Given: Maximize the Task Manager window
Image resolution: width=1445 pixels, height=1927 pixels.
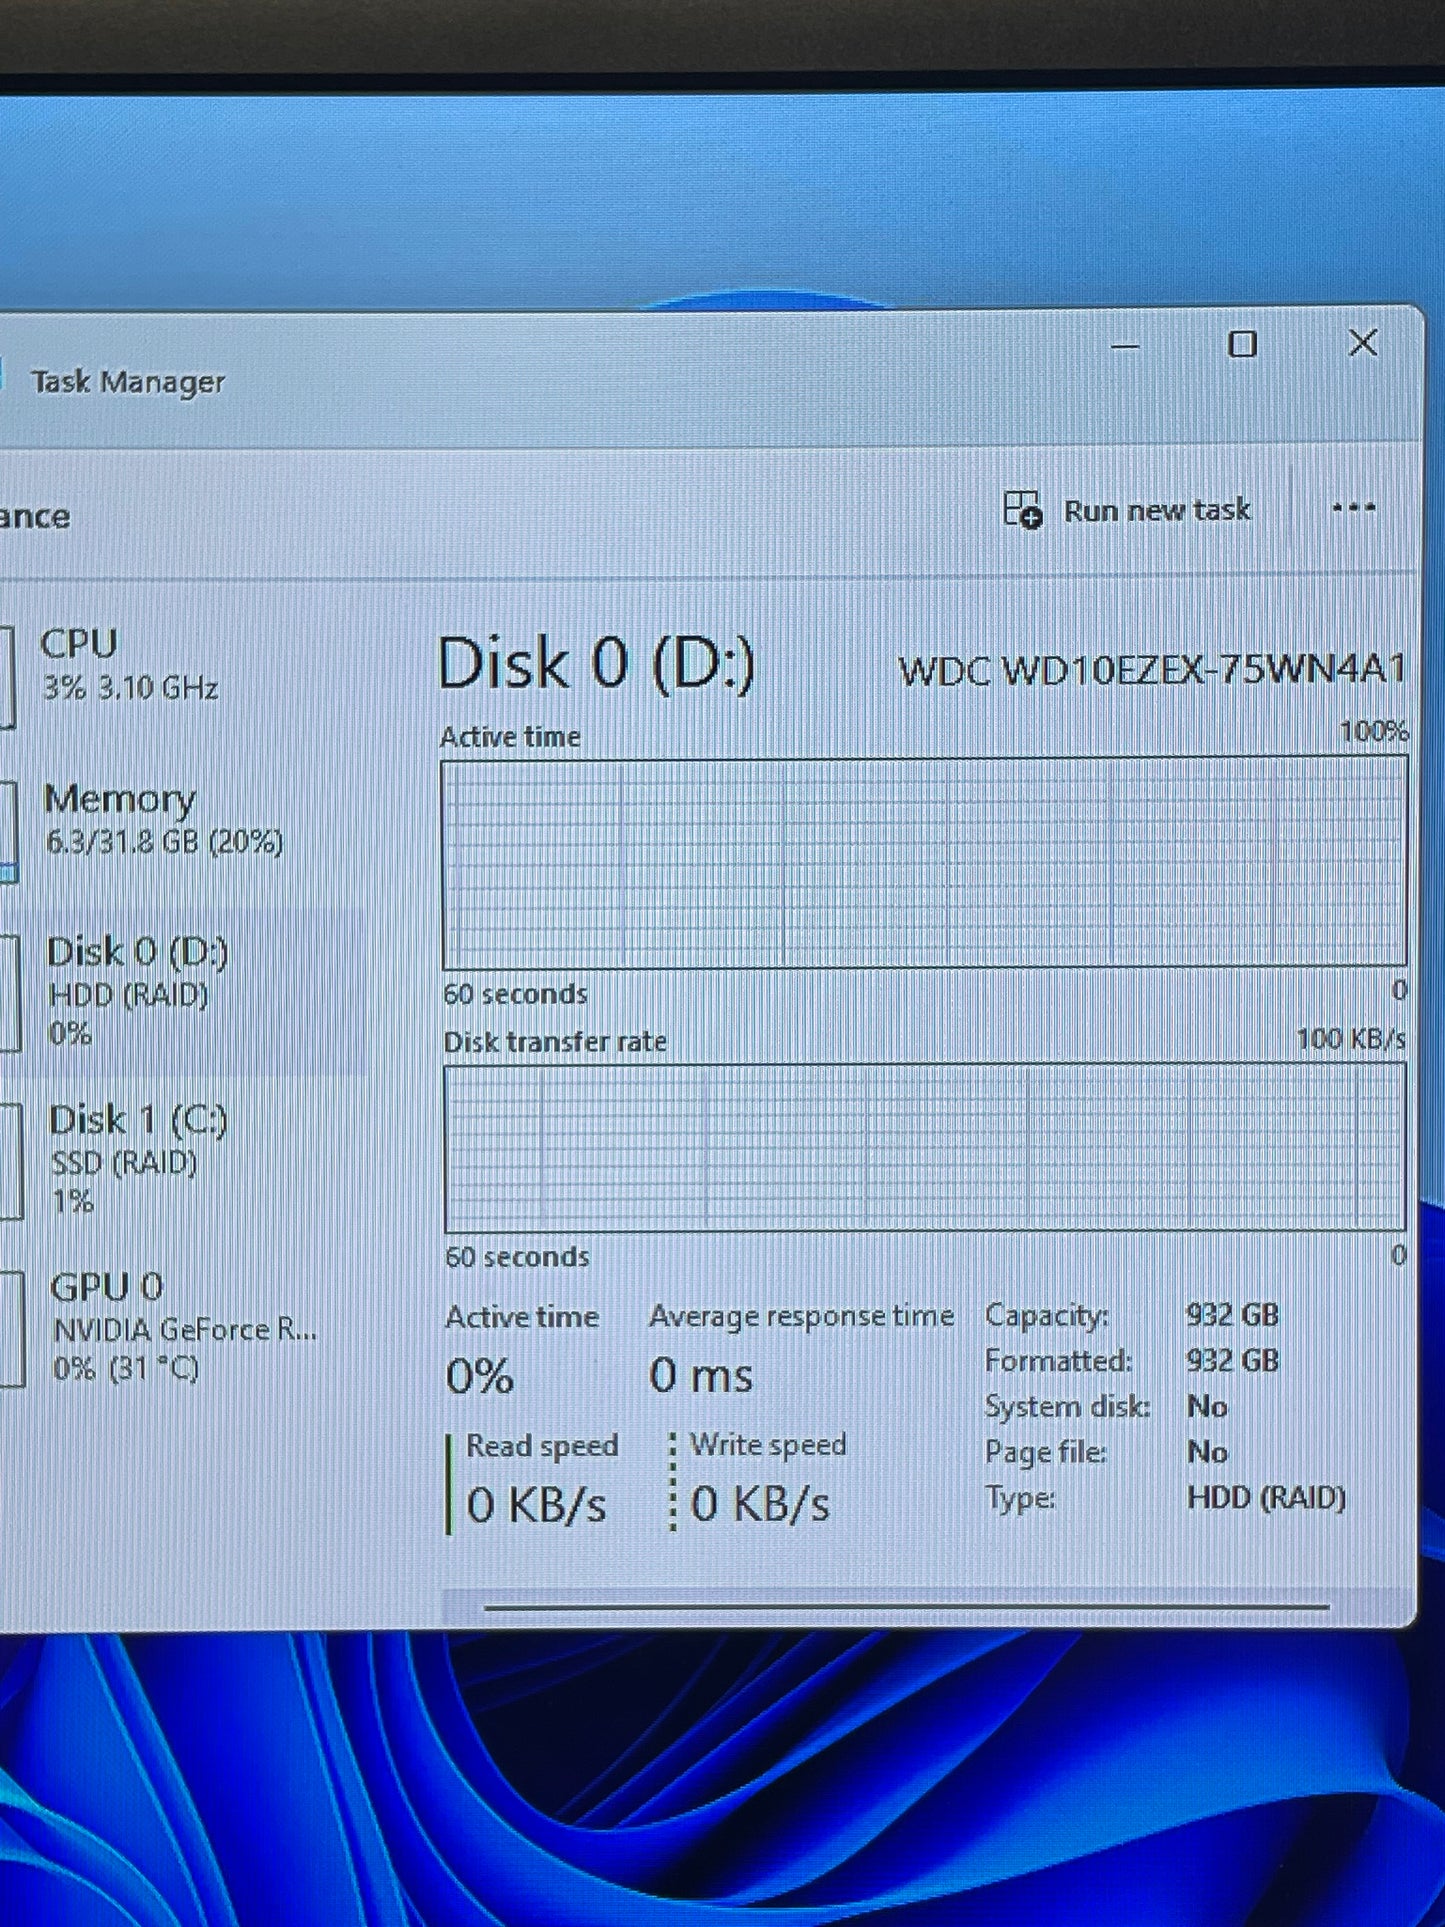Looking at the screenshot, I should (x=1242, y=345).
